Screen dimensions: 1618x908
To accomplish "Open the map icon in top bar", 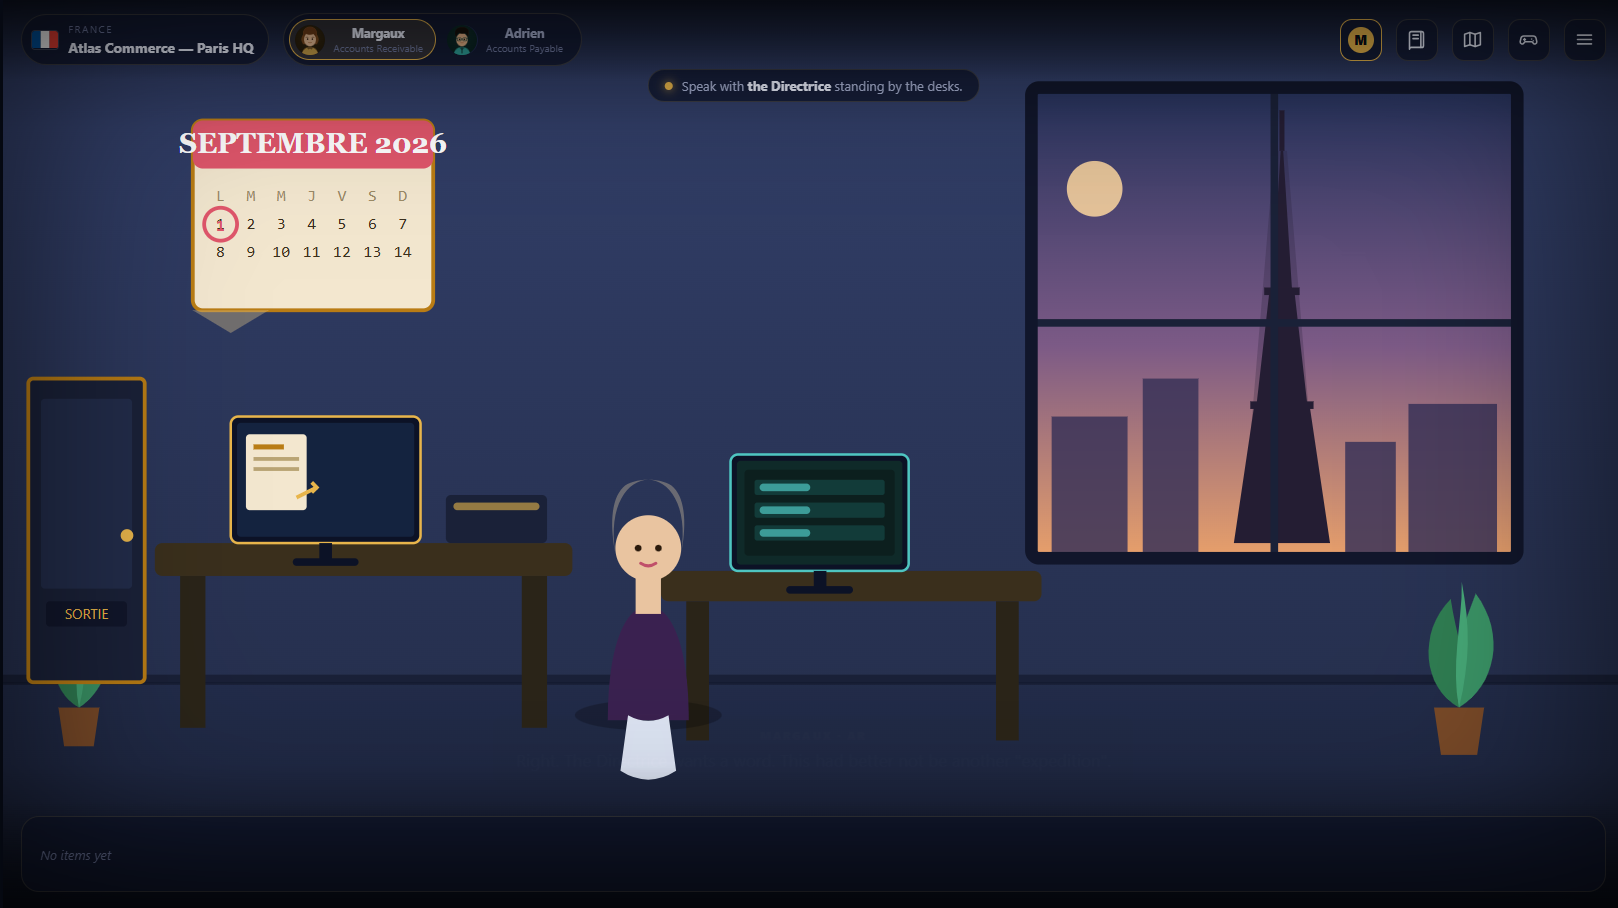I will tap(1472, 40).
